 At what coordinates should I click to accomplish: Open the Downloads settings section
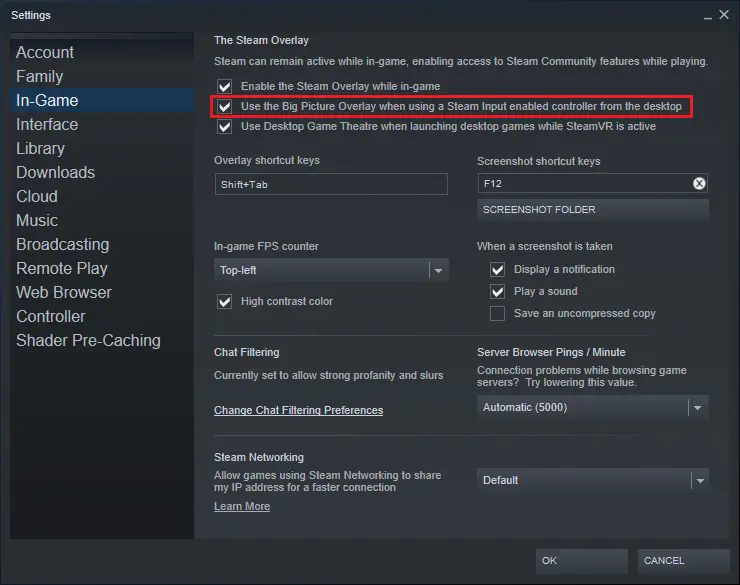(101, 173)
